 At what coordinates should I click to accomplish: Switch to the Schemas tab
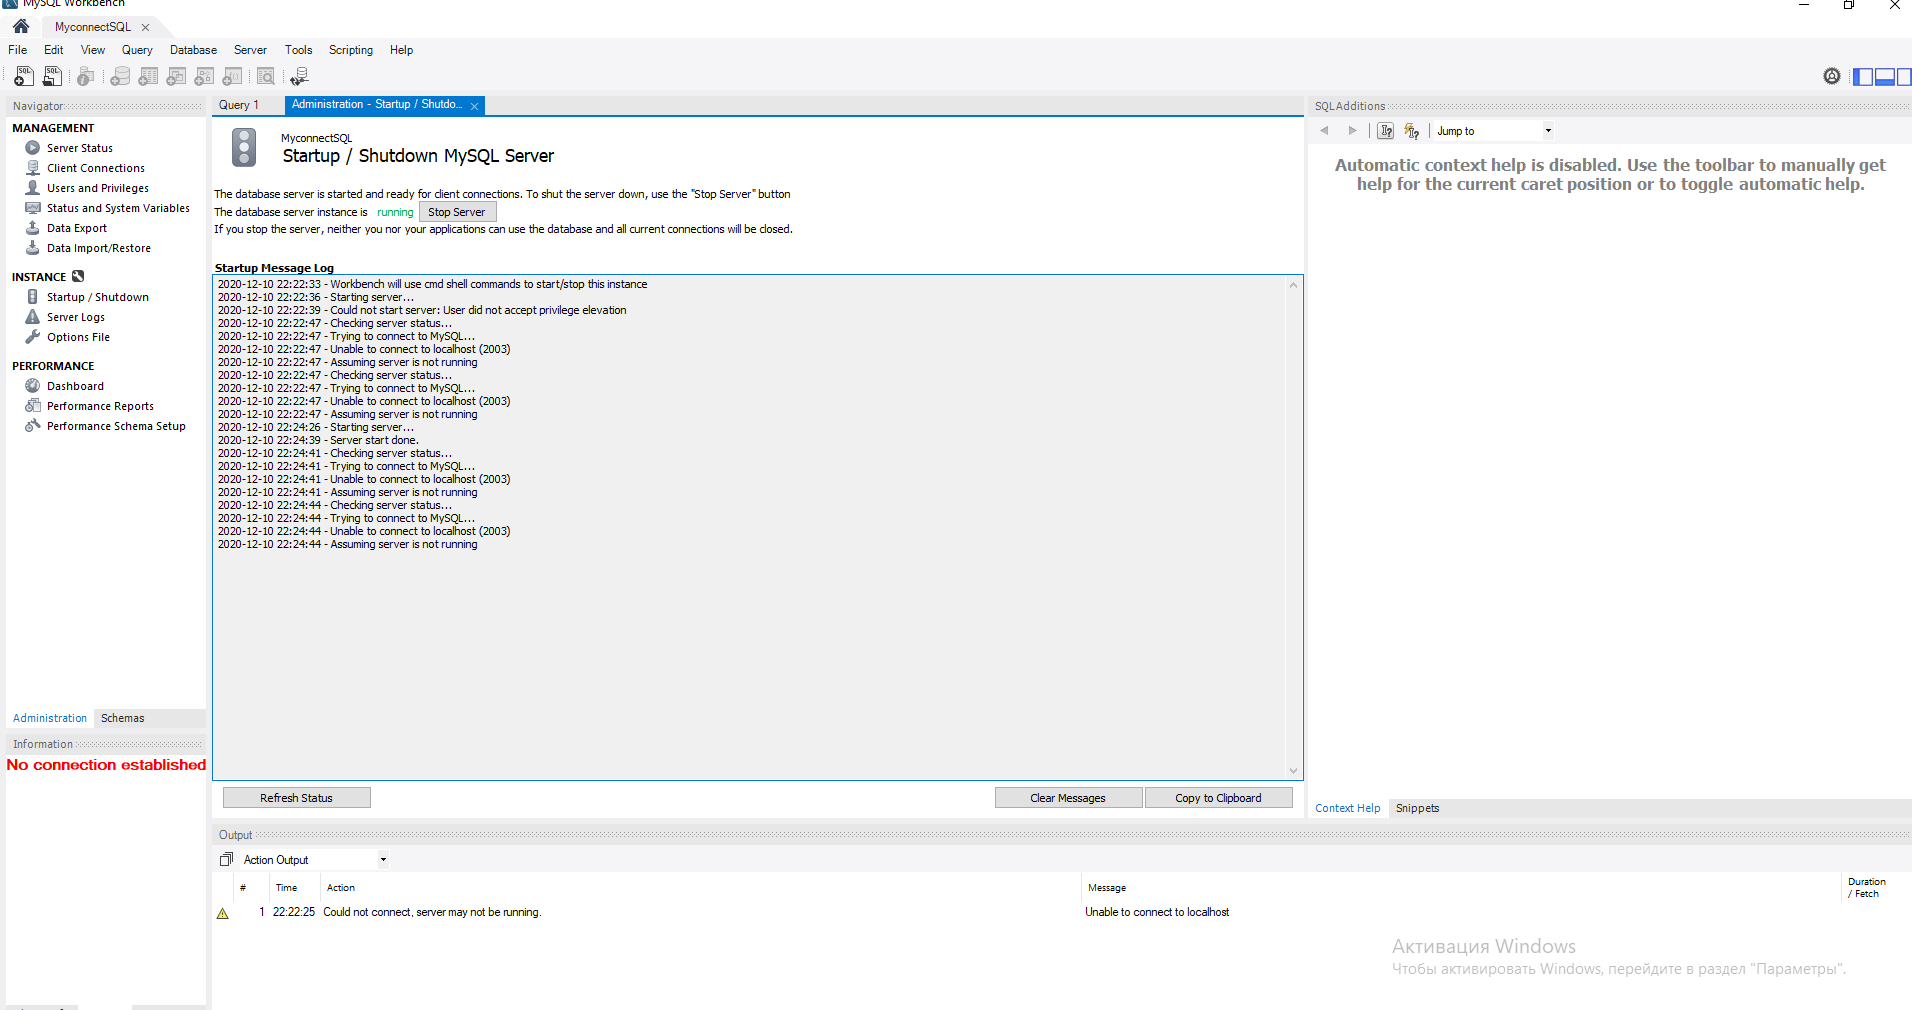[x=122, y=718]
